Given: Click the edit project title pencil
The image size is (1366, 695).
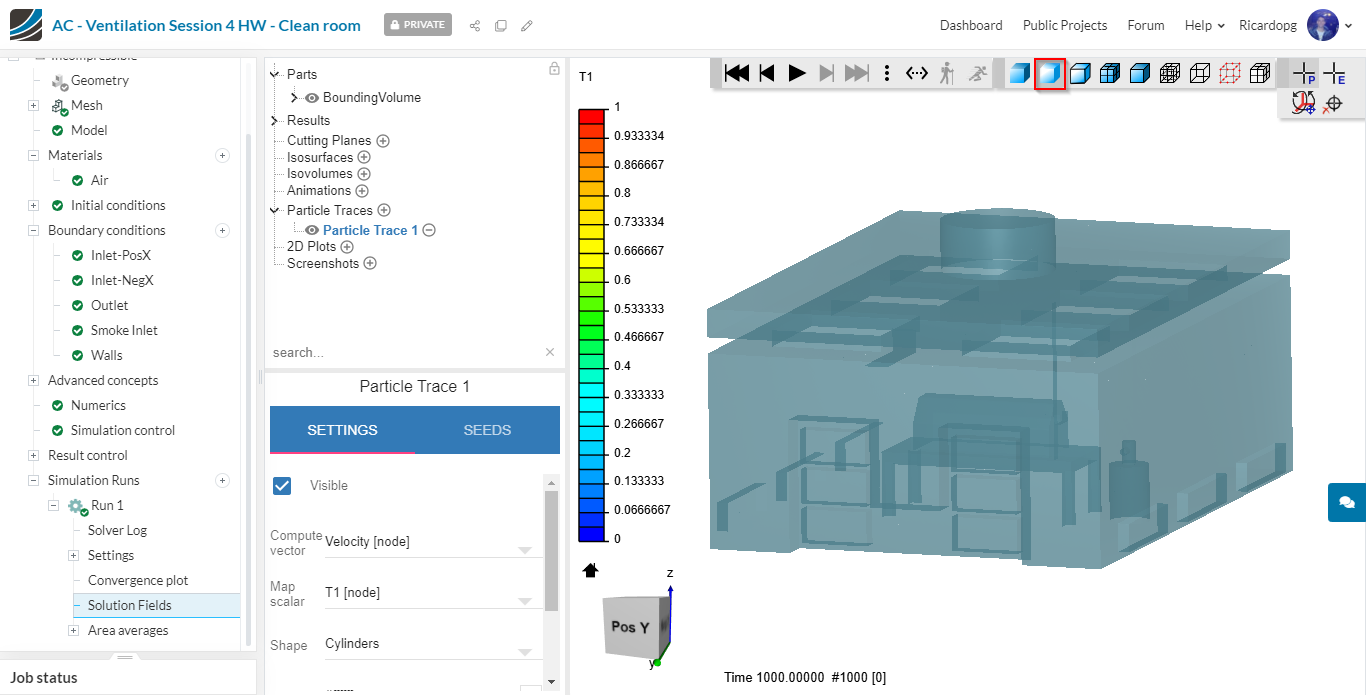Looking at the screenshot, I should 527,25.
